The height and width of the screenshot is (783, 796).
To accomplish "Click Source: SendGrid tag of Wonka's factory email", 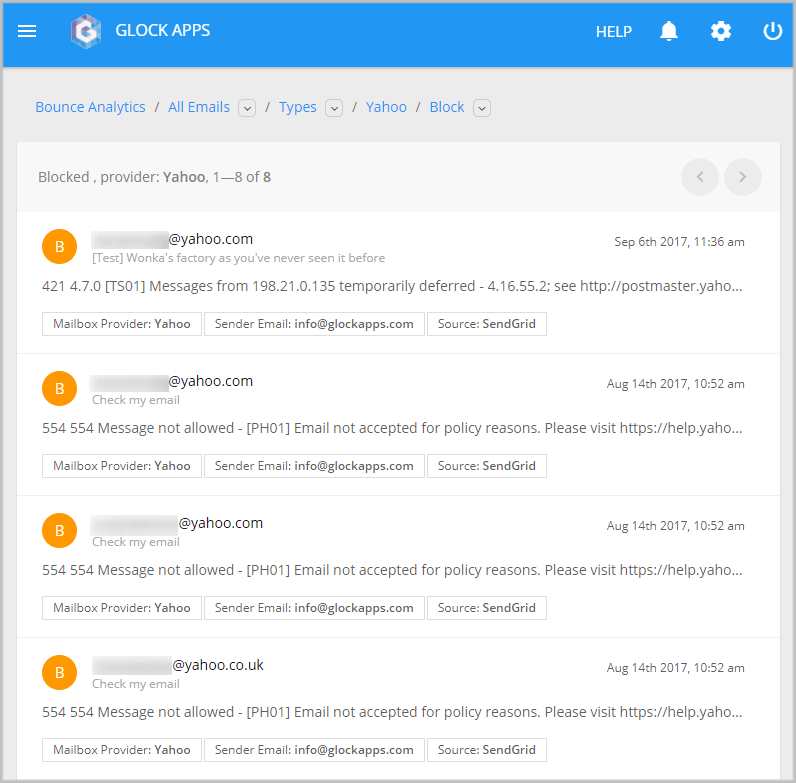I will [x=486, y=324].
